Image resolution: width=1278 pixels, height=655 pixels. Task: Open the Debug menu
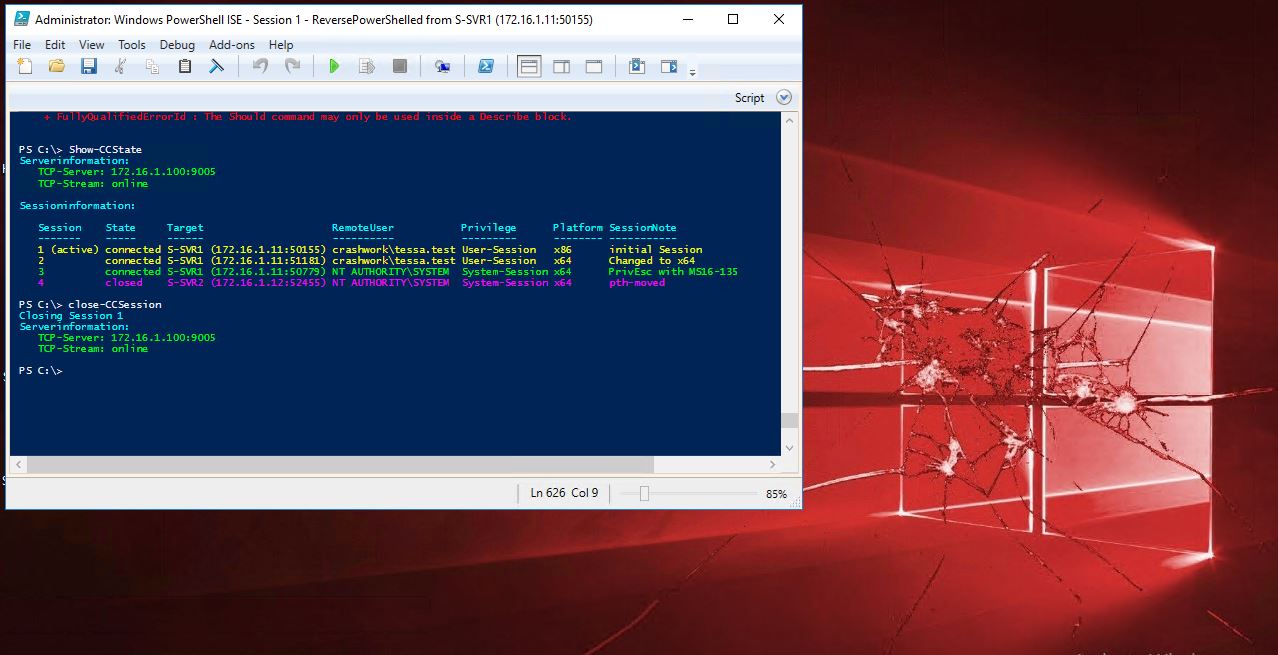coord(177,44)
